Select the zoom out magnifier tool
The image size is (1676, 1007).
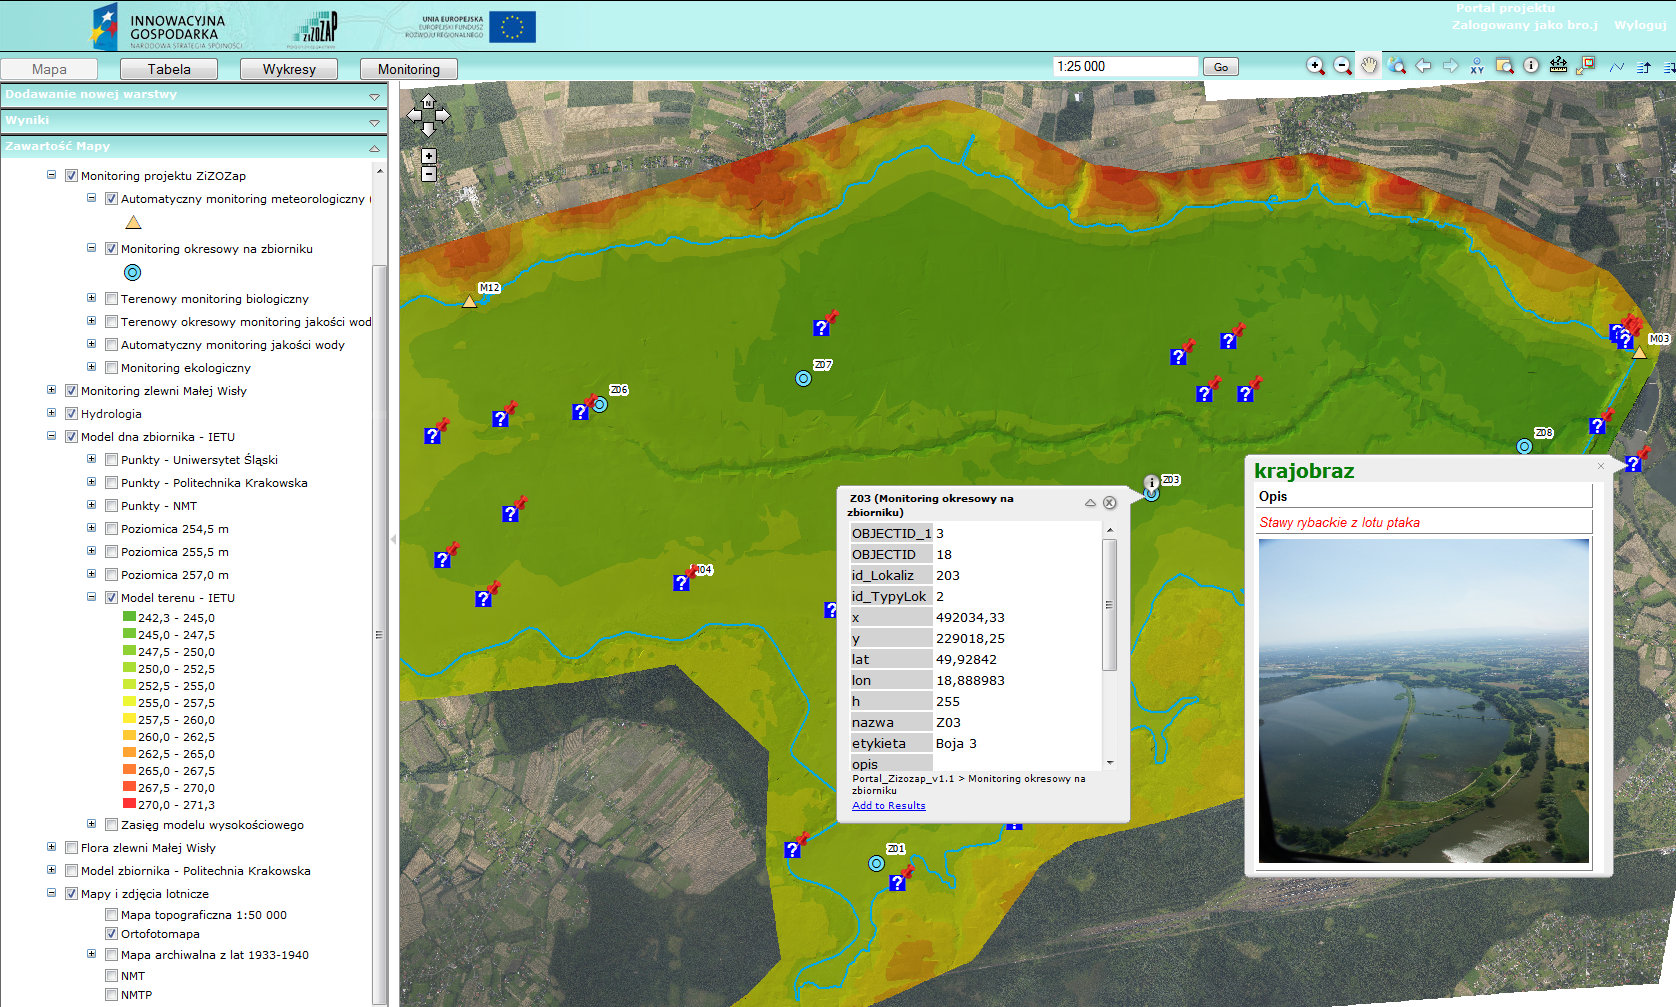pyautogui.click(x=1342, y=66)
